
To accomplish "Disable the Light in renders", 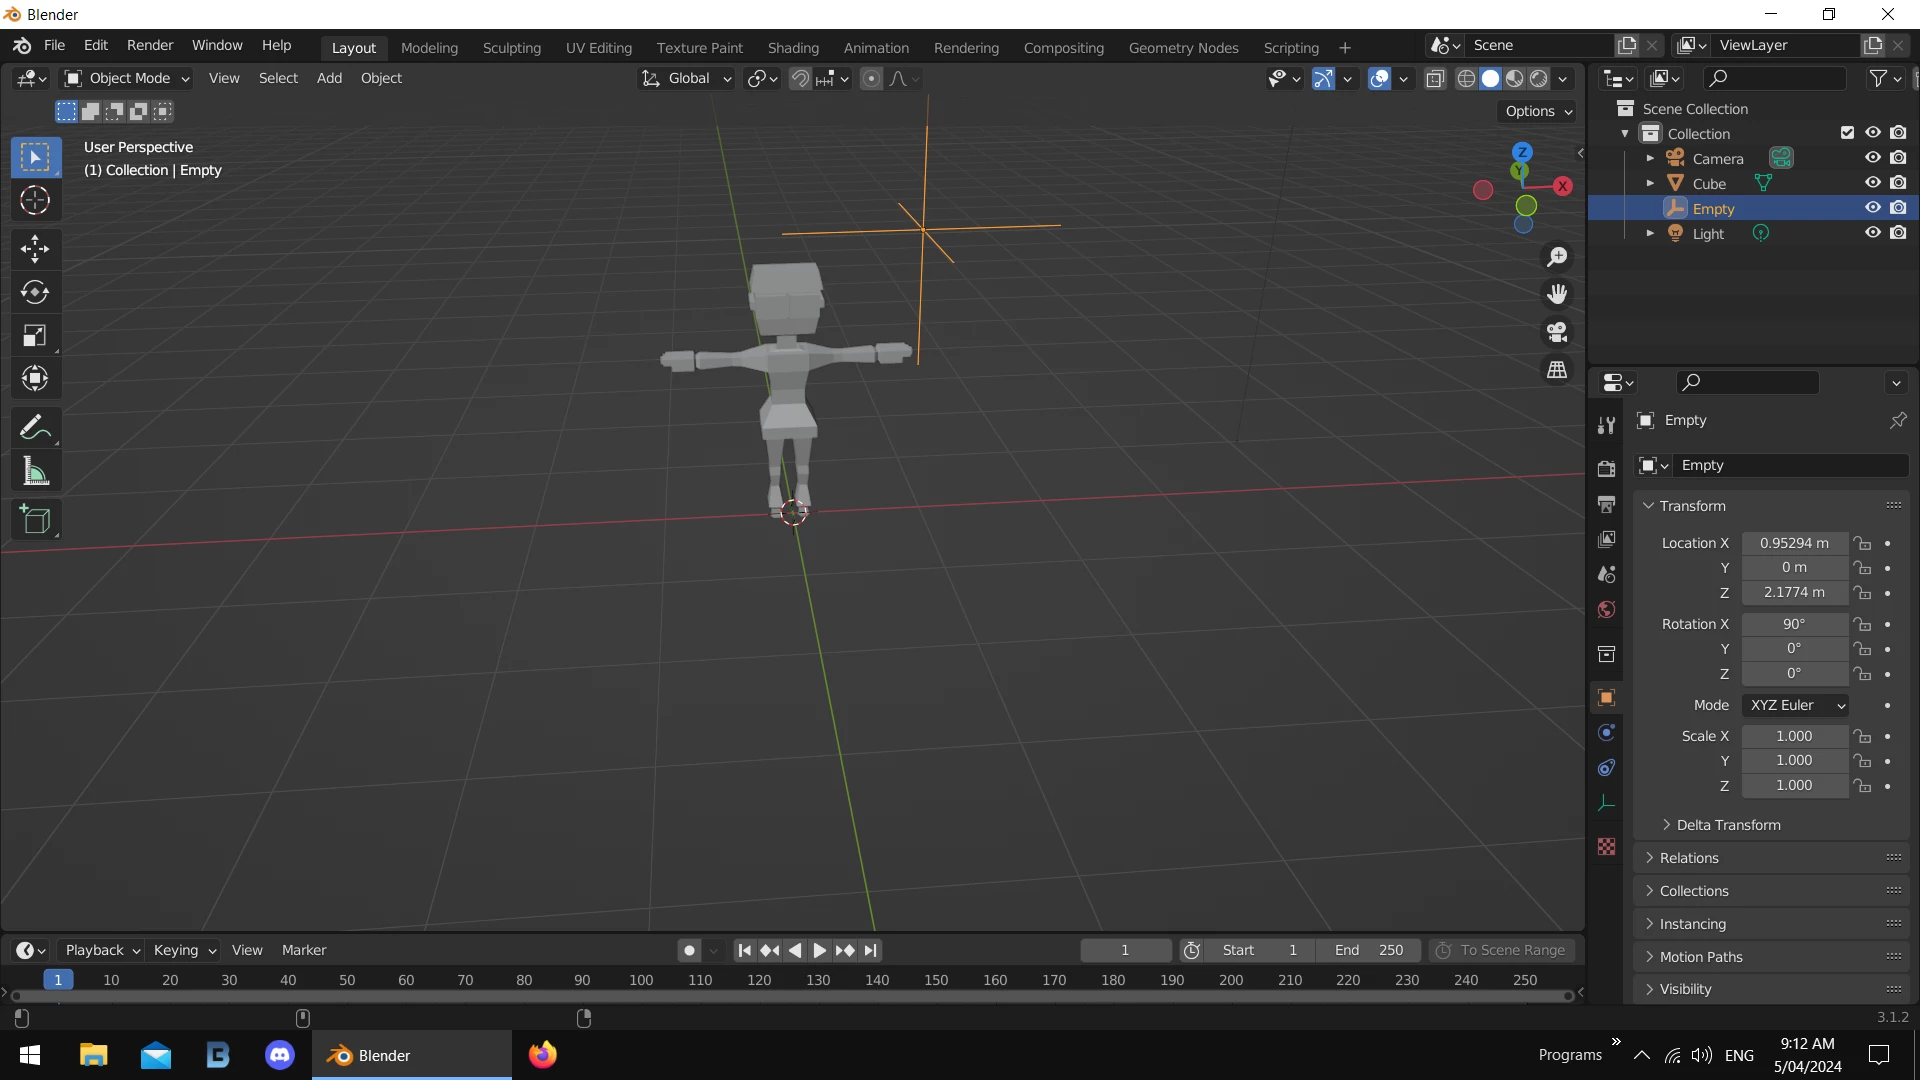I will (1898, 233).
